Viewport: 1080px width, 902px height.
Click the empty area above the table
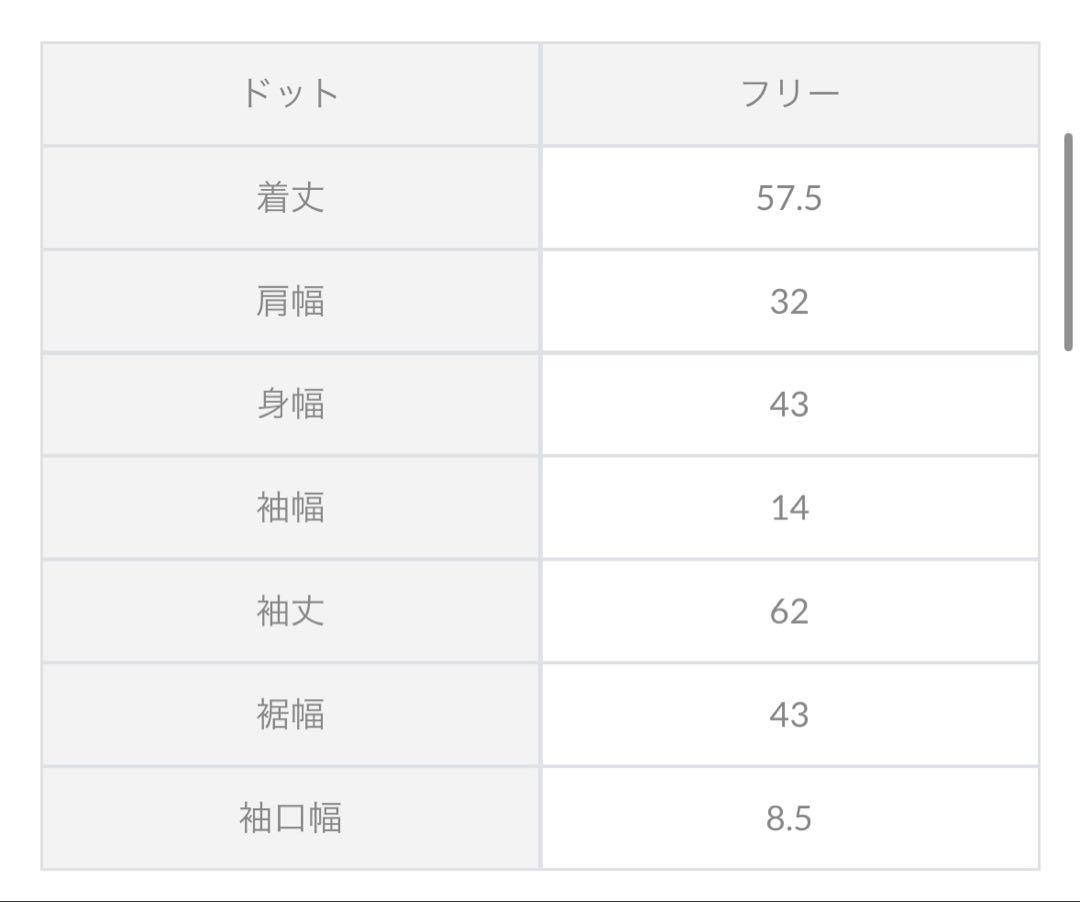[x=540, y=20]
